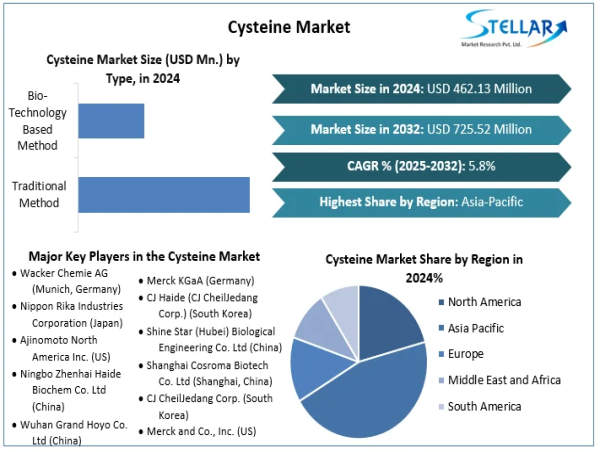Click the South America legend color swatch
600x452 pixels.
441,407
